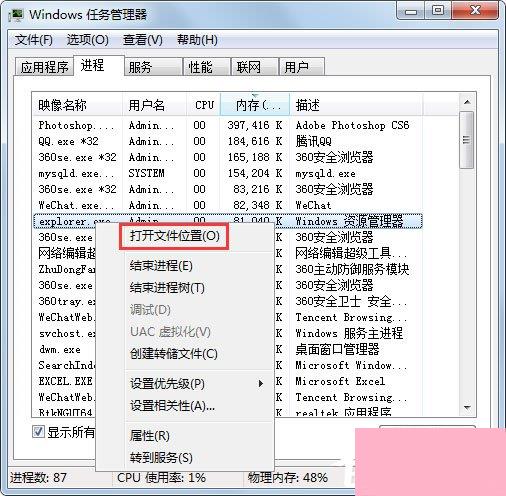This screenshot has width=506, height=496.
Task: Click the Windows 服务主进程 description
Action: pos(349,333)
